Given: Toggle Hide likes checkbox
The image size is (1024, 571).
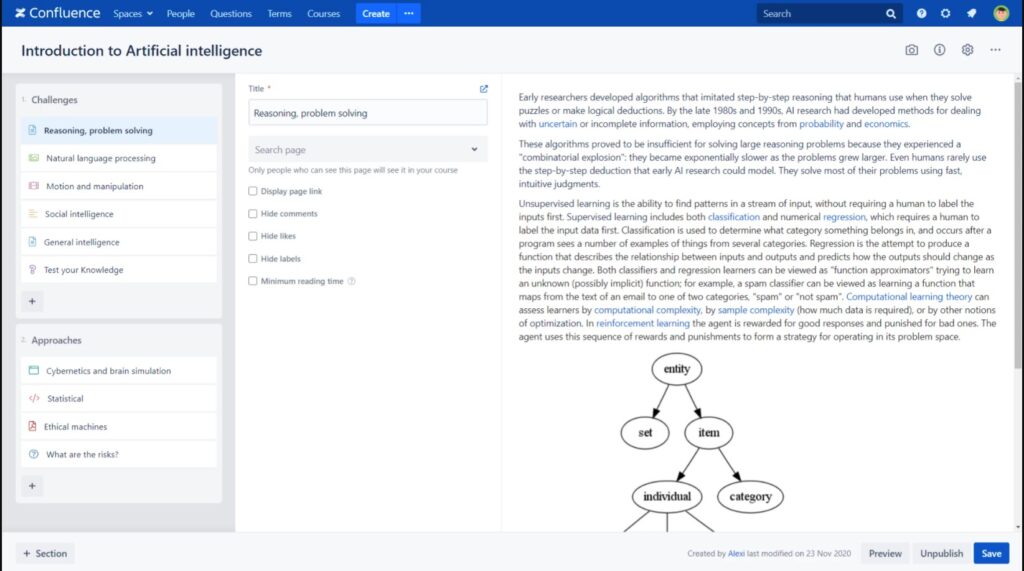Looking at the screenshot, I should point(253,236).
